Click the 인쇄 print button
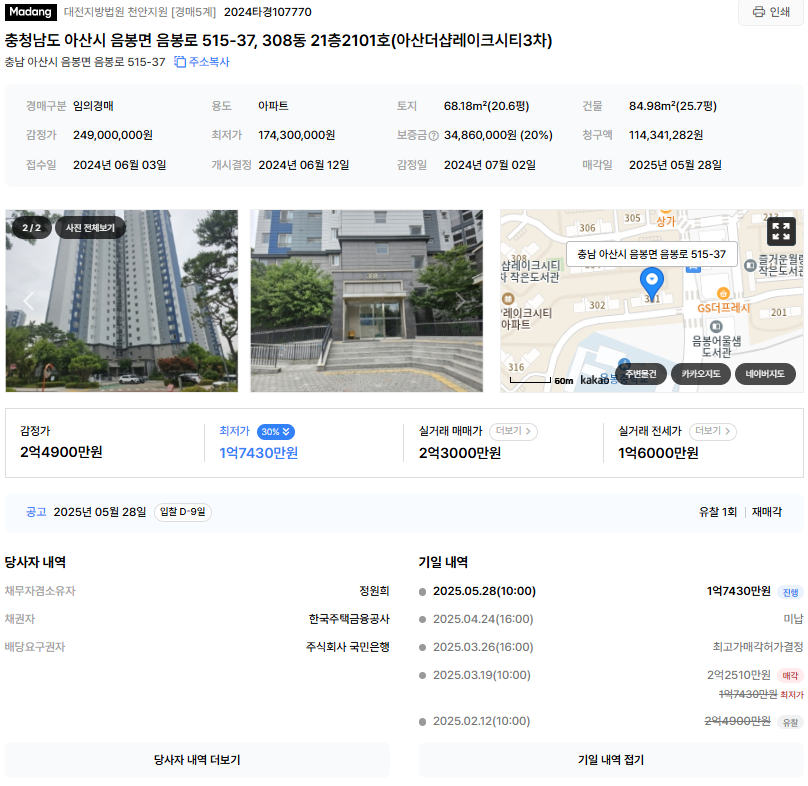The image size is (808, 786). [771, 12]
